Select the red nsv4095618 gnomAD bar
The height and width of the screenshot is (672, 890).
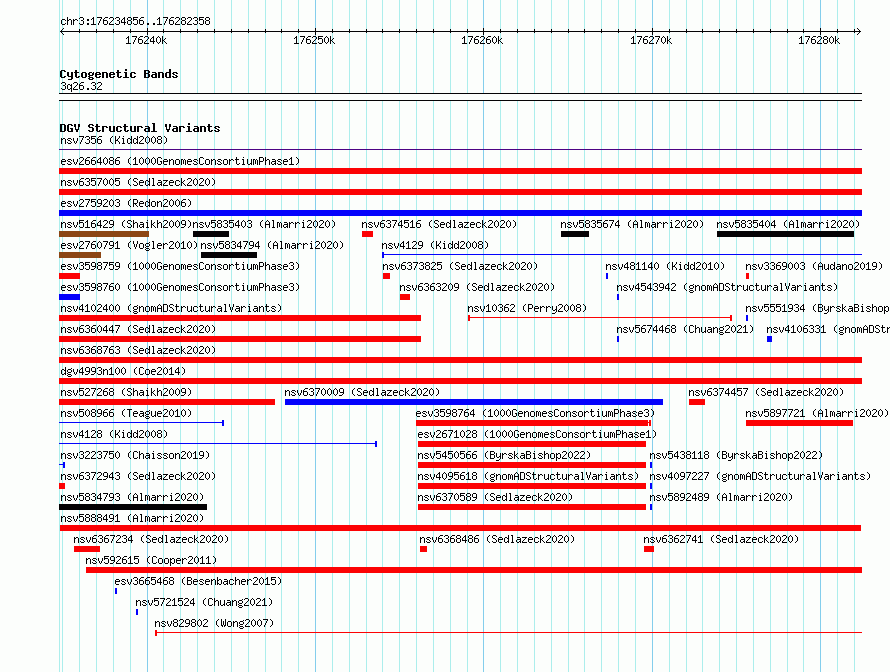(532, 486)
